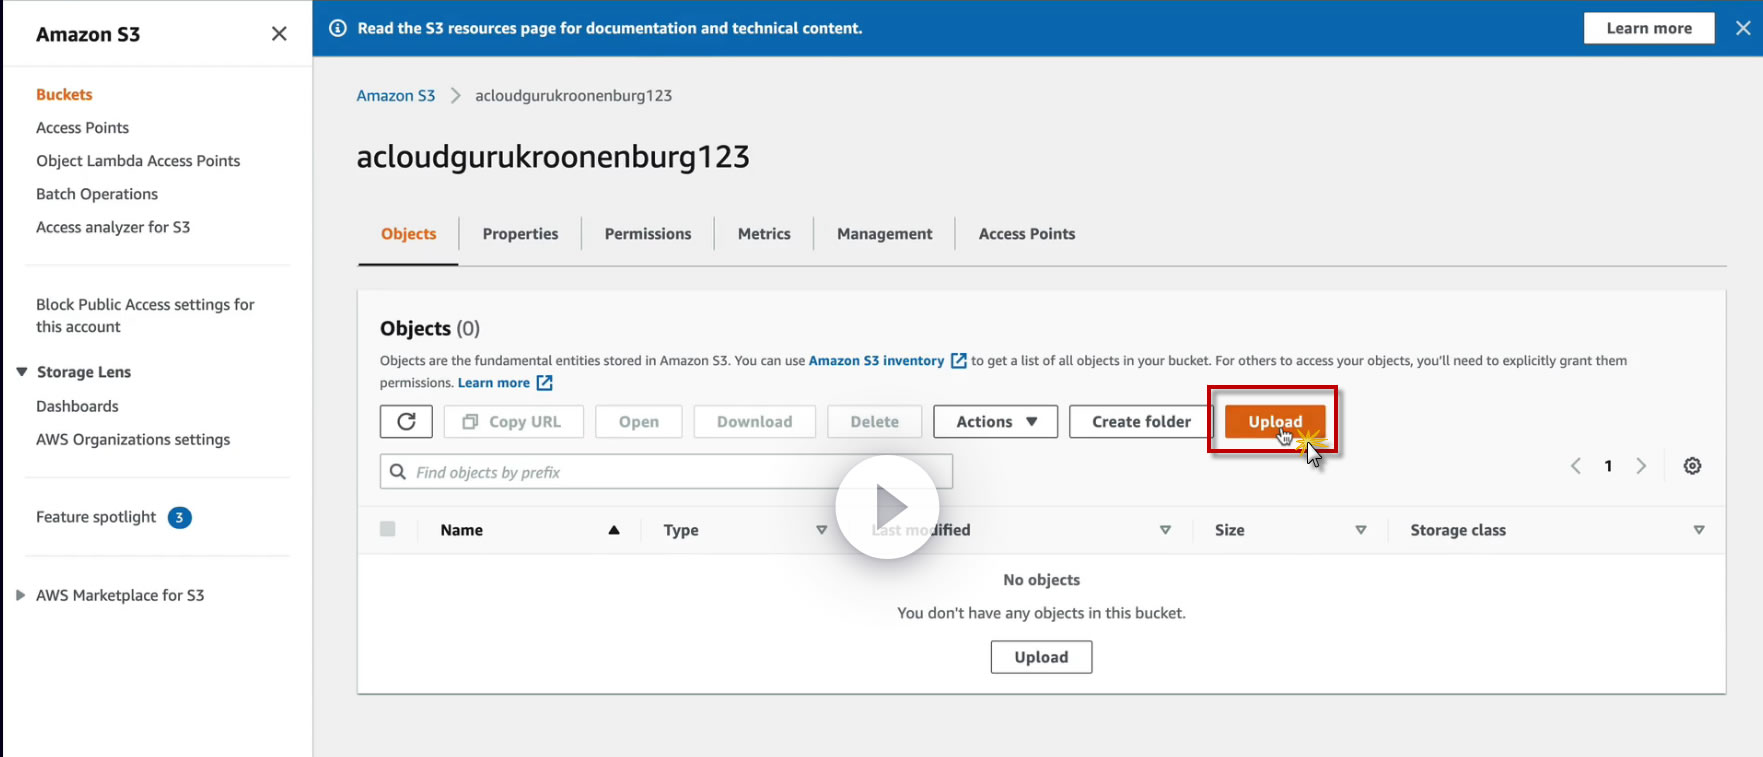Image resolution: width=1763 pixels, height=757 pixels.
Task: Open Access Points in the sidebar
Action: tap(82, 128)
